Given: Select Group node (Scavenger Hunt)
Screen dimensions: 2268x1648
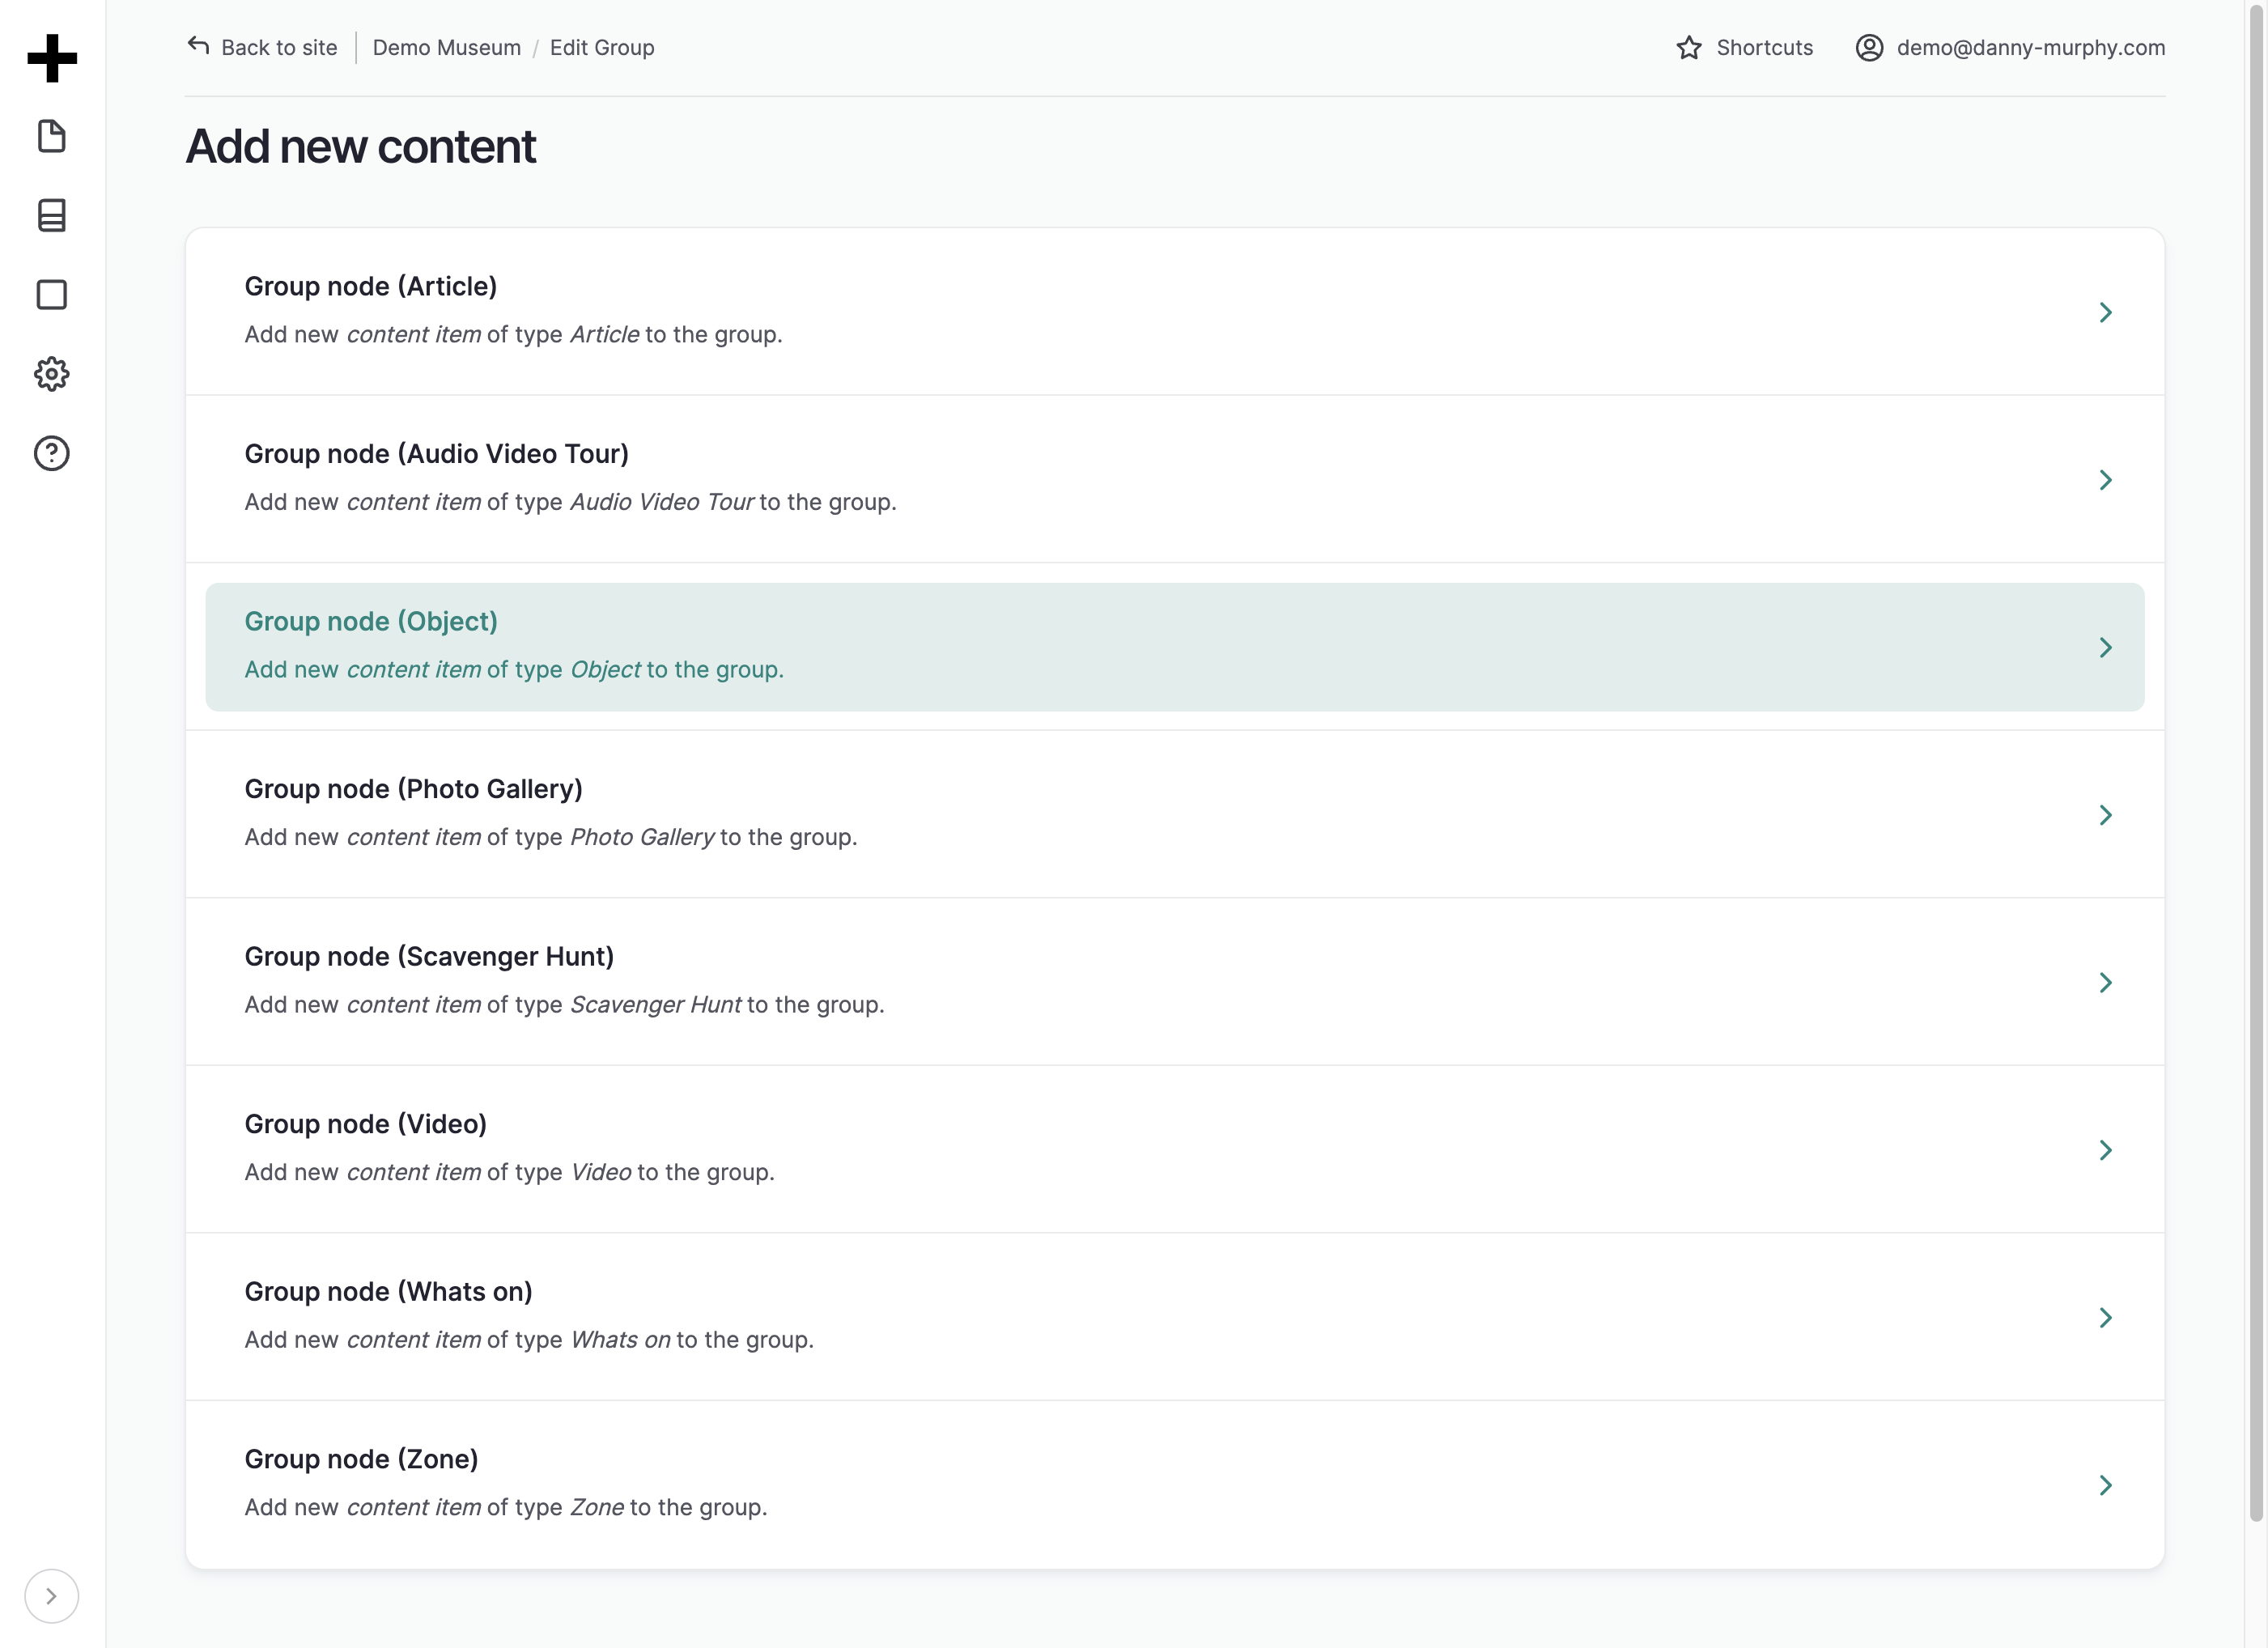Looking at the screenshot, I should click(x=1174, y=982).
